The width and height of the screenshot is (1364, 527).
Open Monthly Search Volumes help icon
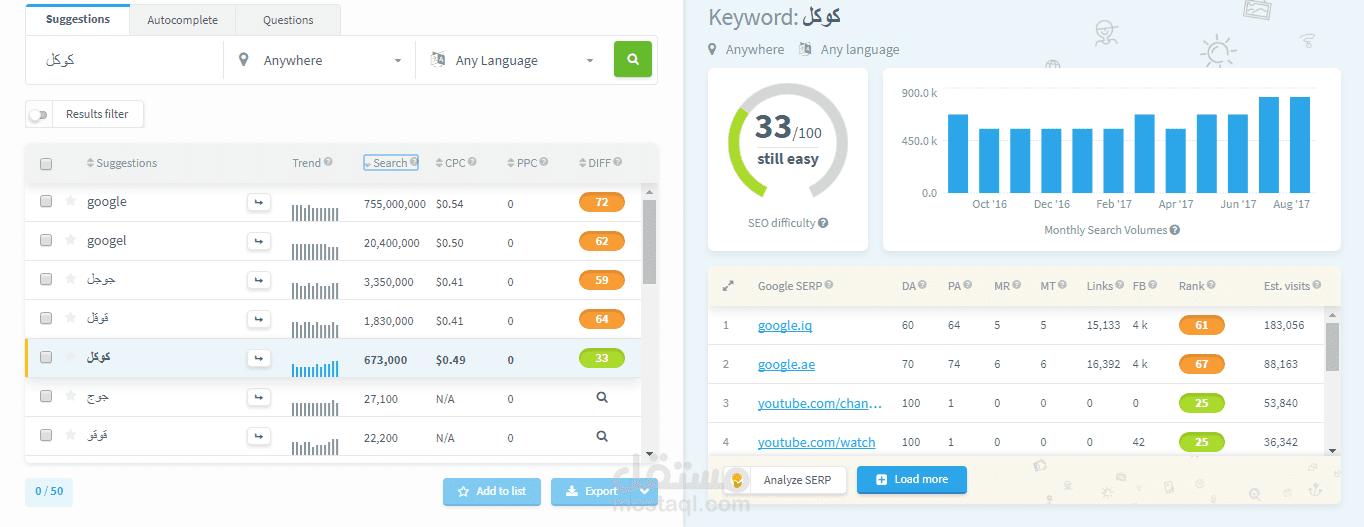pos(1175,230)
